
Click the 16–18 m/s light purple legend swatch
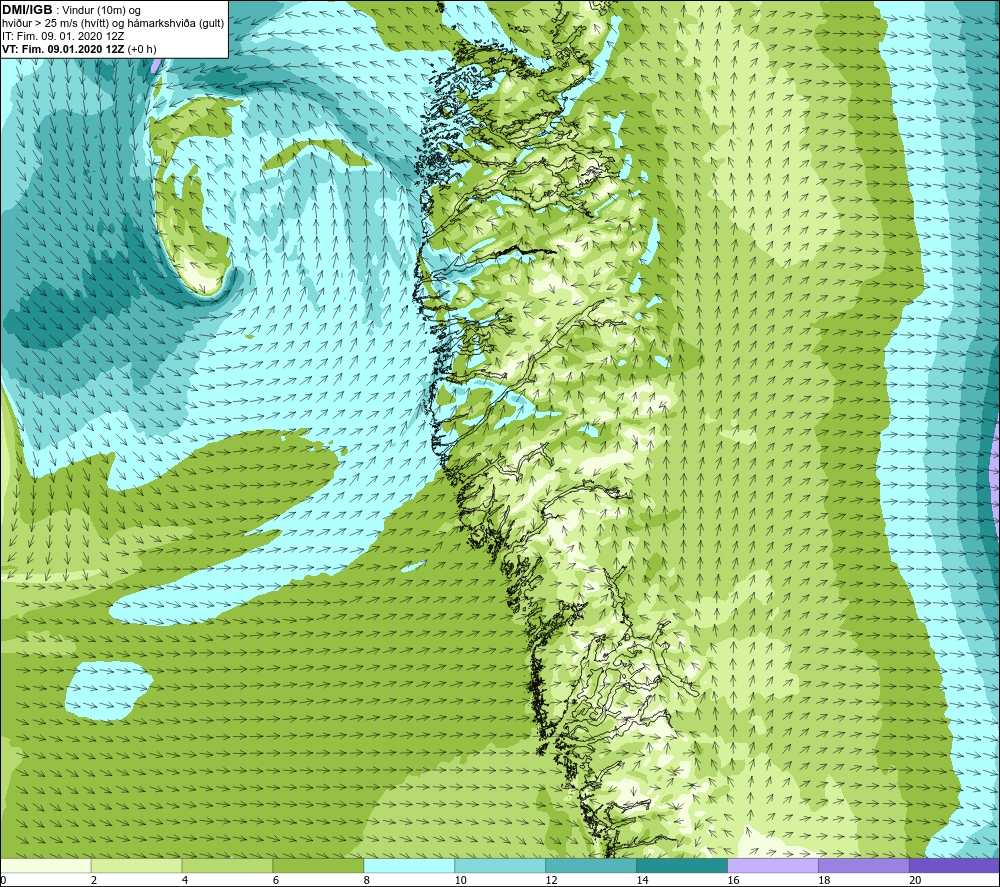tap(773, 865)
